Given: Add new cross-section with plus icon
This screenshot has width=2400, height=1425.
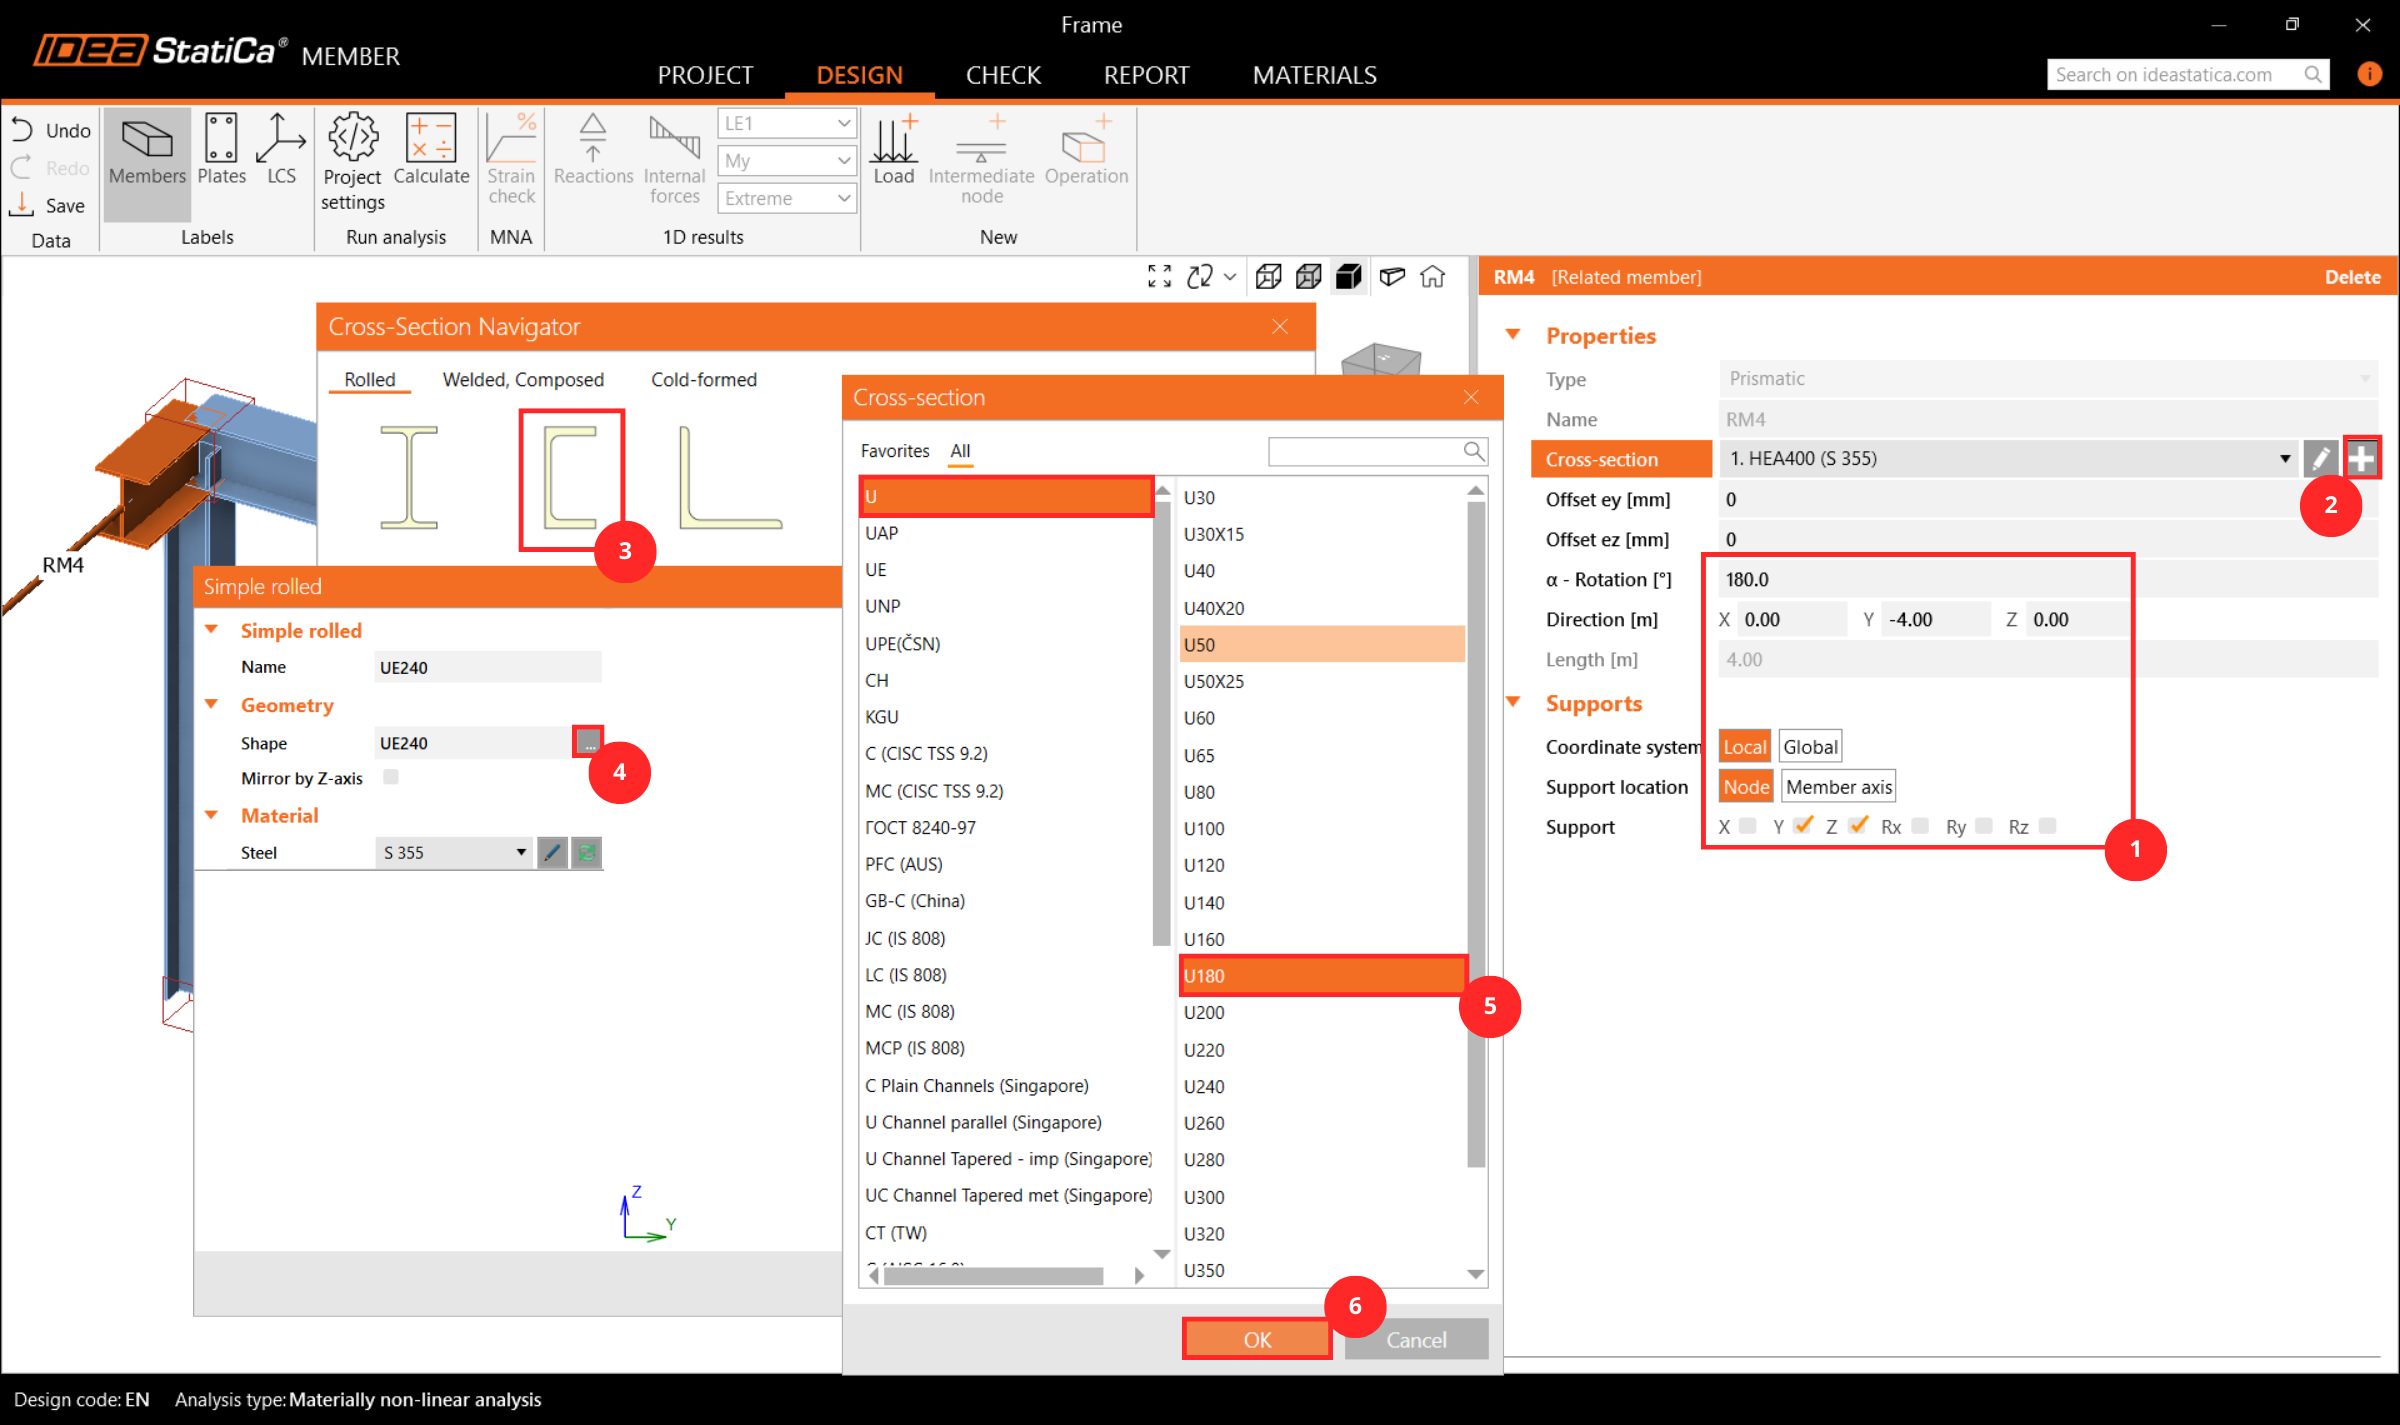Looking at the screenshot, I should (x=2361, y=459).
